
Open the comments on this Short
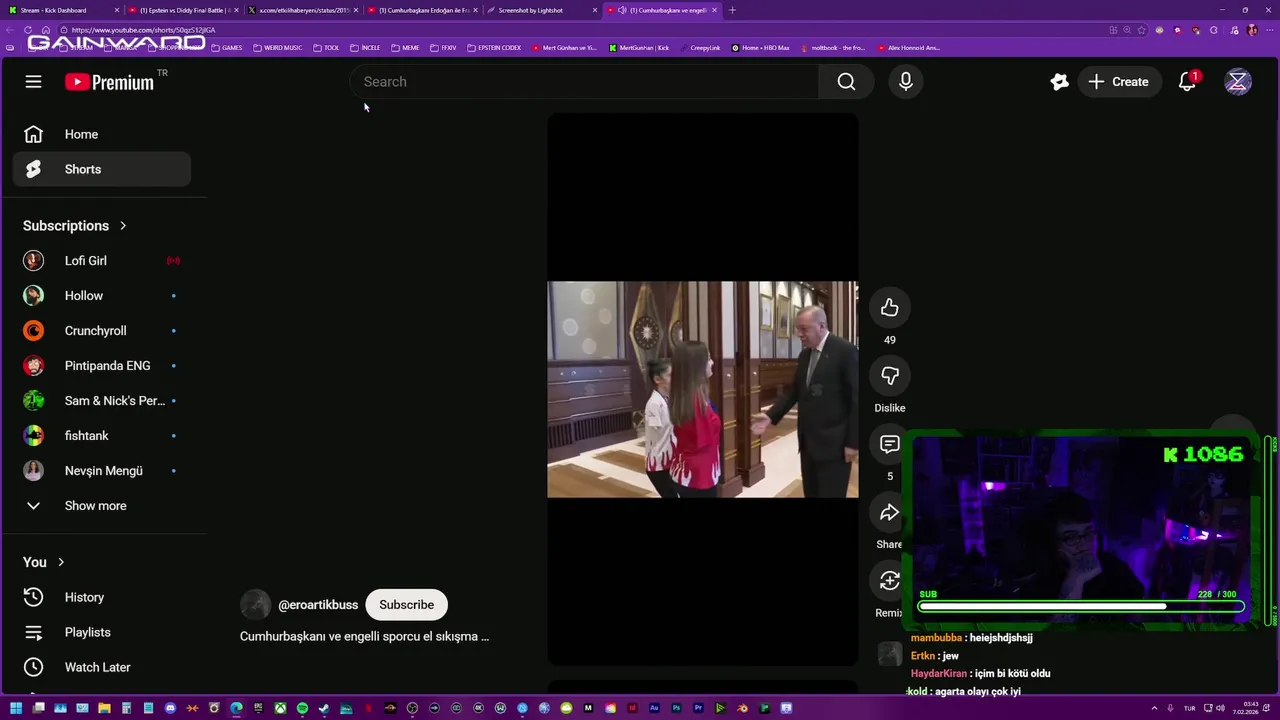[890, 444]
